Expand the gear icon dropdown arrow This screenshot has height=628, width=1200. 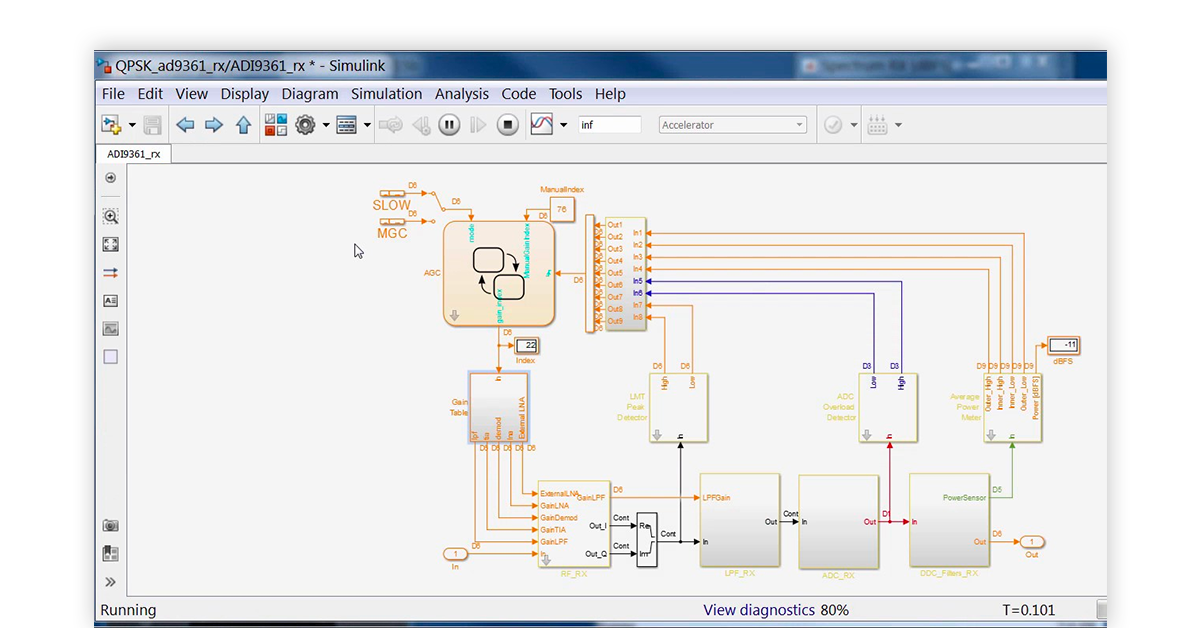[326, 126]
